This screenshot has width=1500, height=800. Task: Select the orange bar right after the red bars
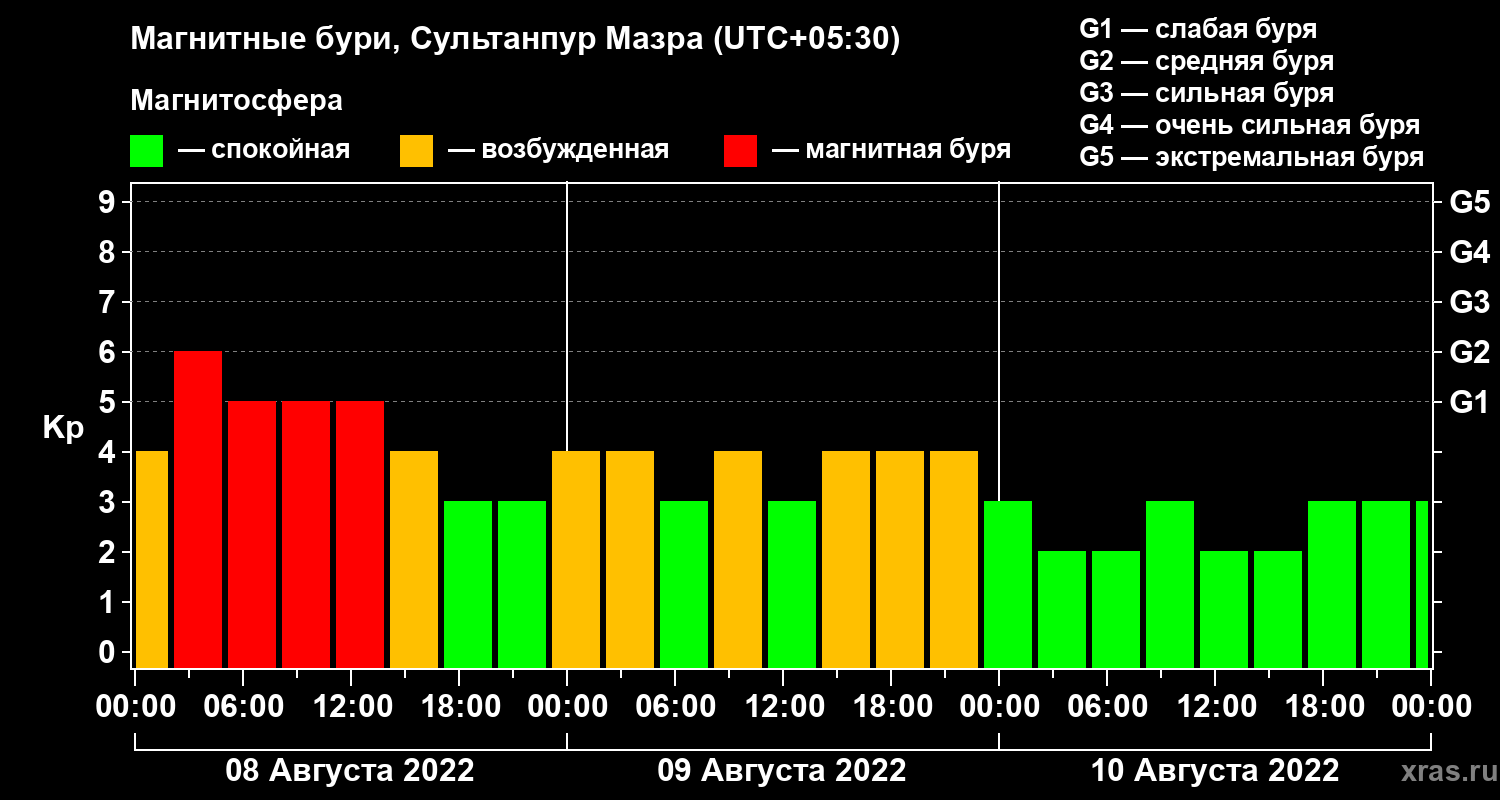coord(414,559)
